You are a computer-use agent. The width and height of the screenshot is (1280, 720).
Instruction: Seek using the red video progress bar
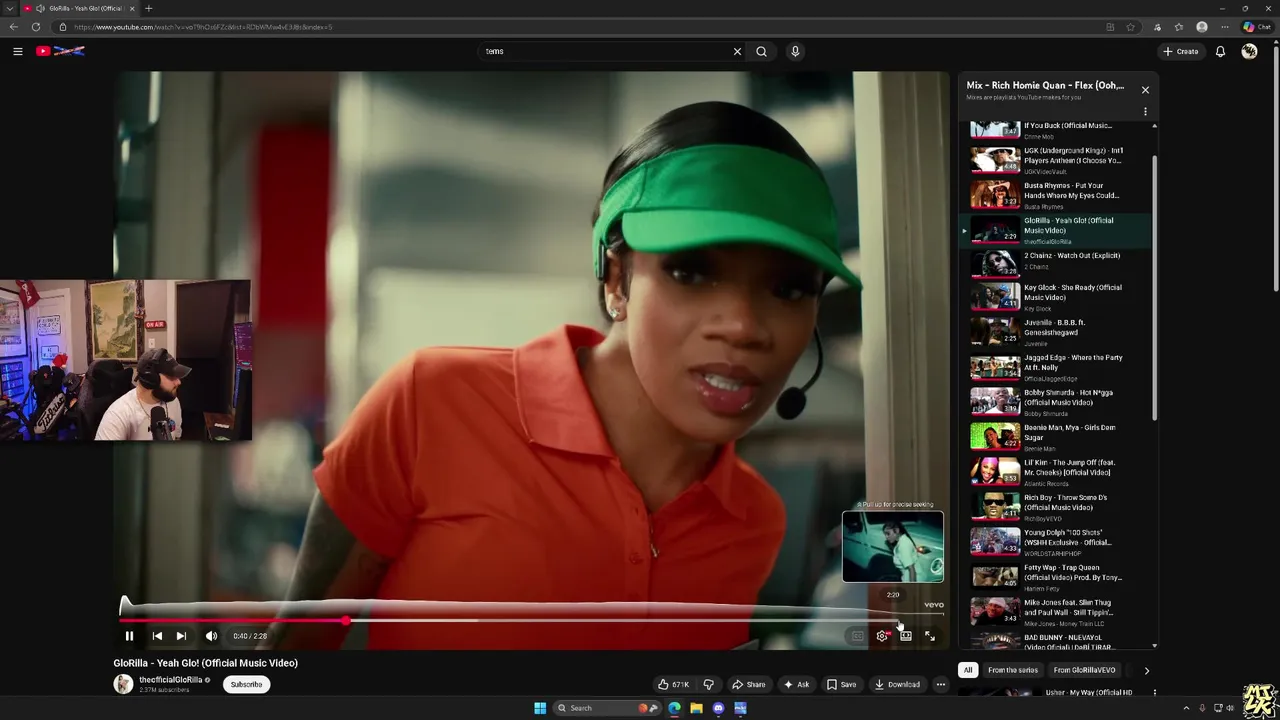(530, 621)
